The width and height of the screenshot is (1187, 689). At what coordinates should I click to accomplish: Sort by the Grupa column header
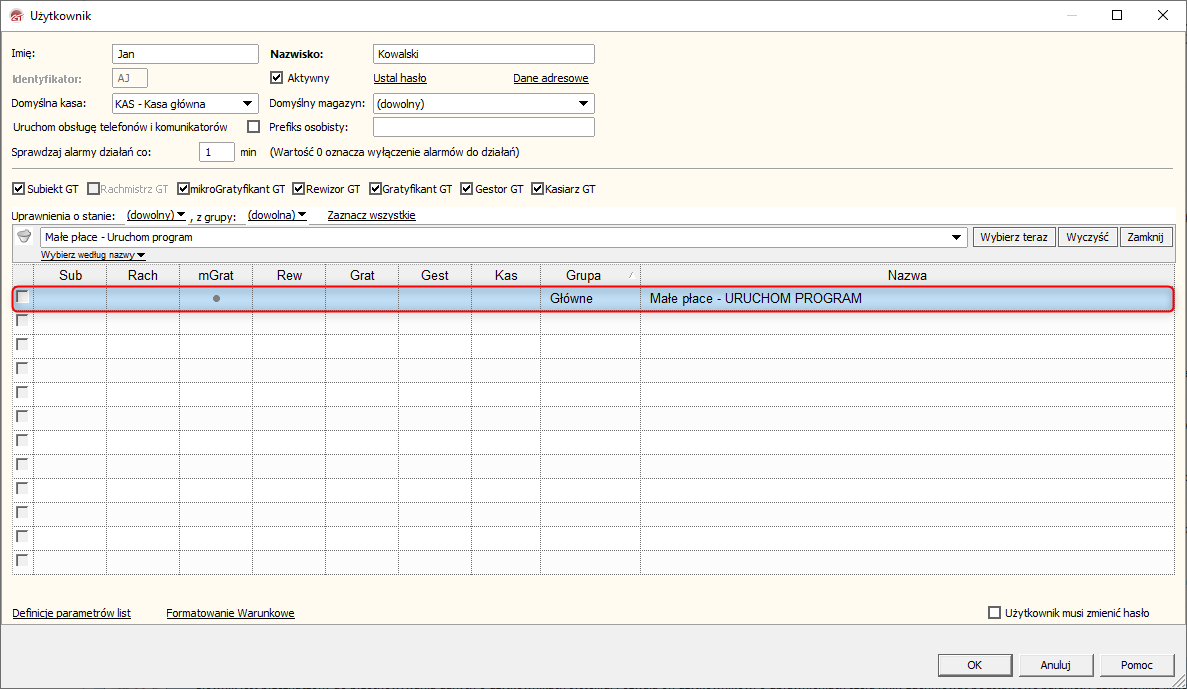tap(590, 276)
